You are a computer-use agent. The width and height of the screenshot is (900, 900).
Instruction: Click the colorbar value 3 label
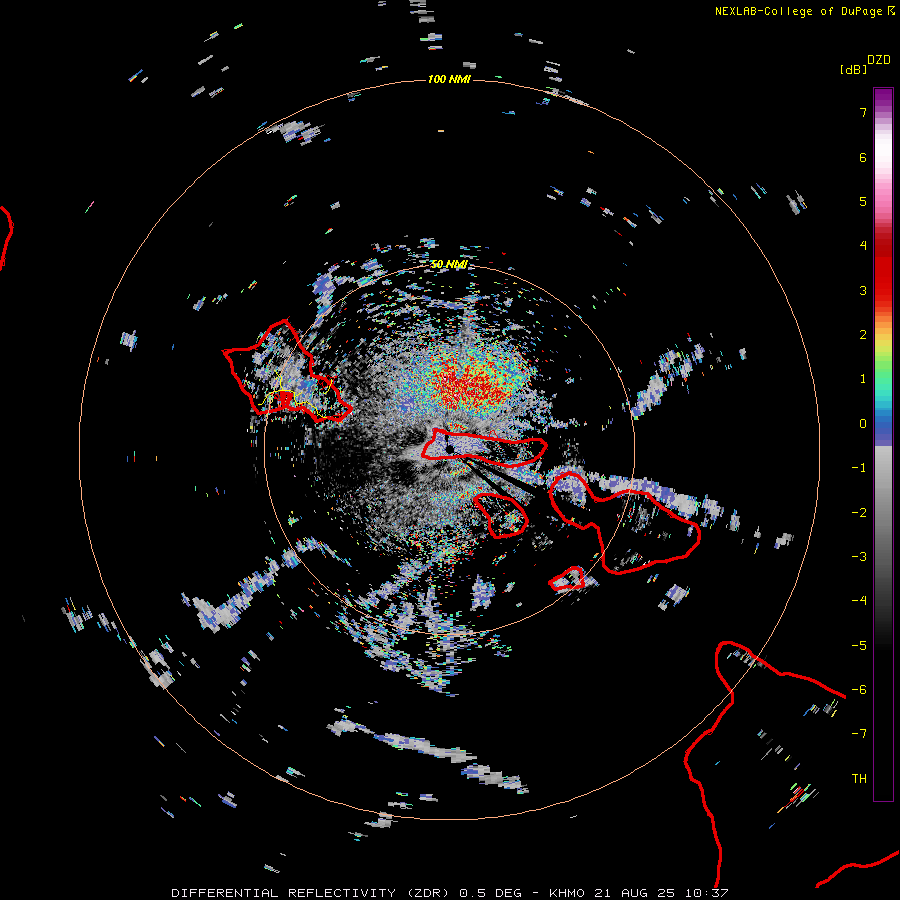[863, 290]
